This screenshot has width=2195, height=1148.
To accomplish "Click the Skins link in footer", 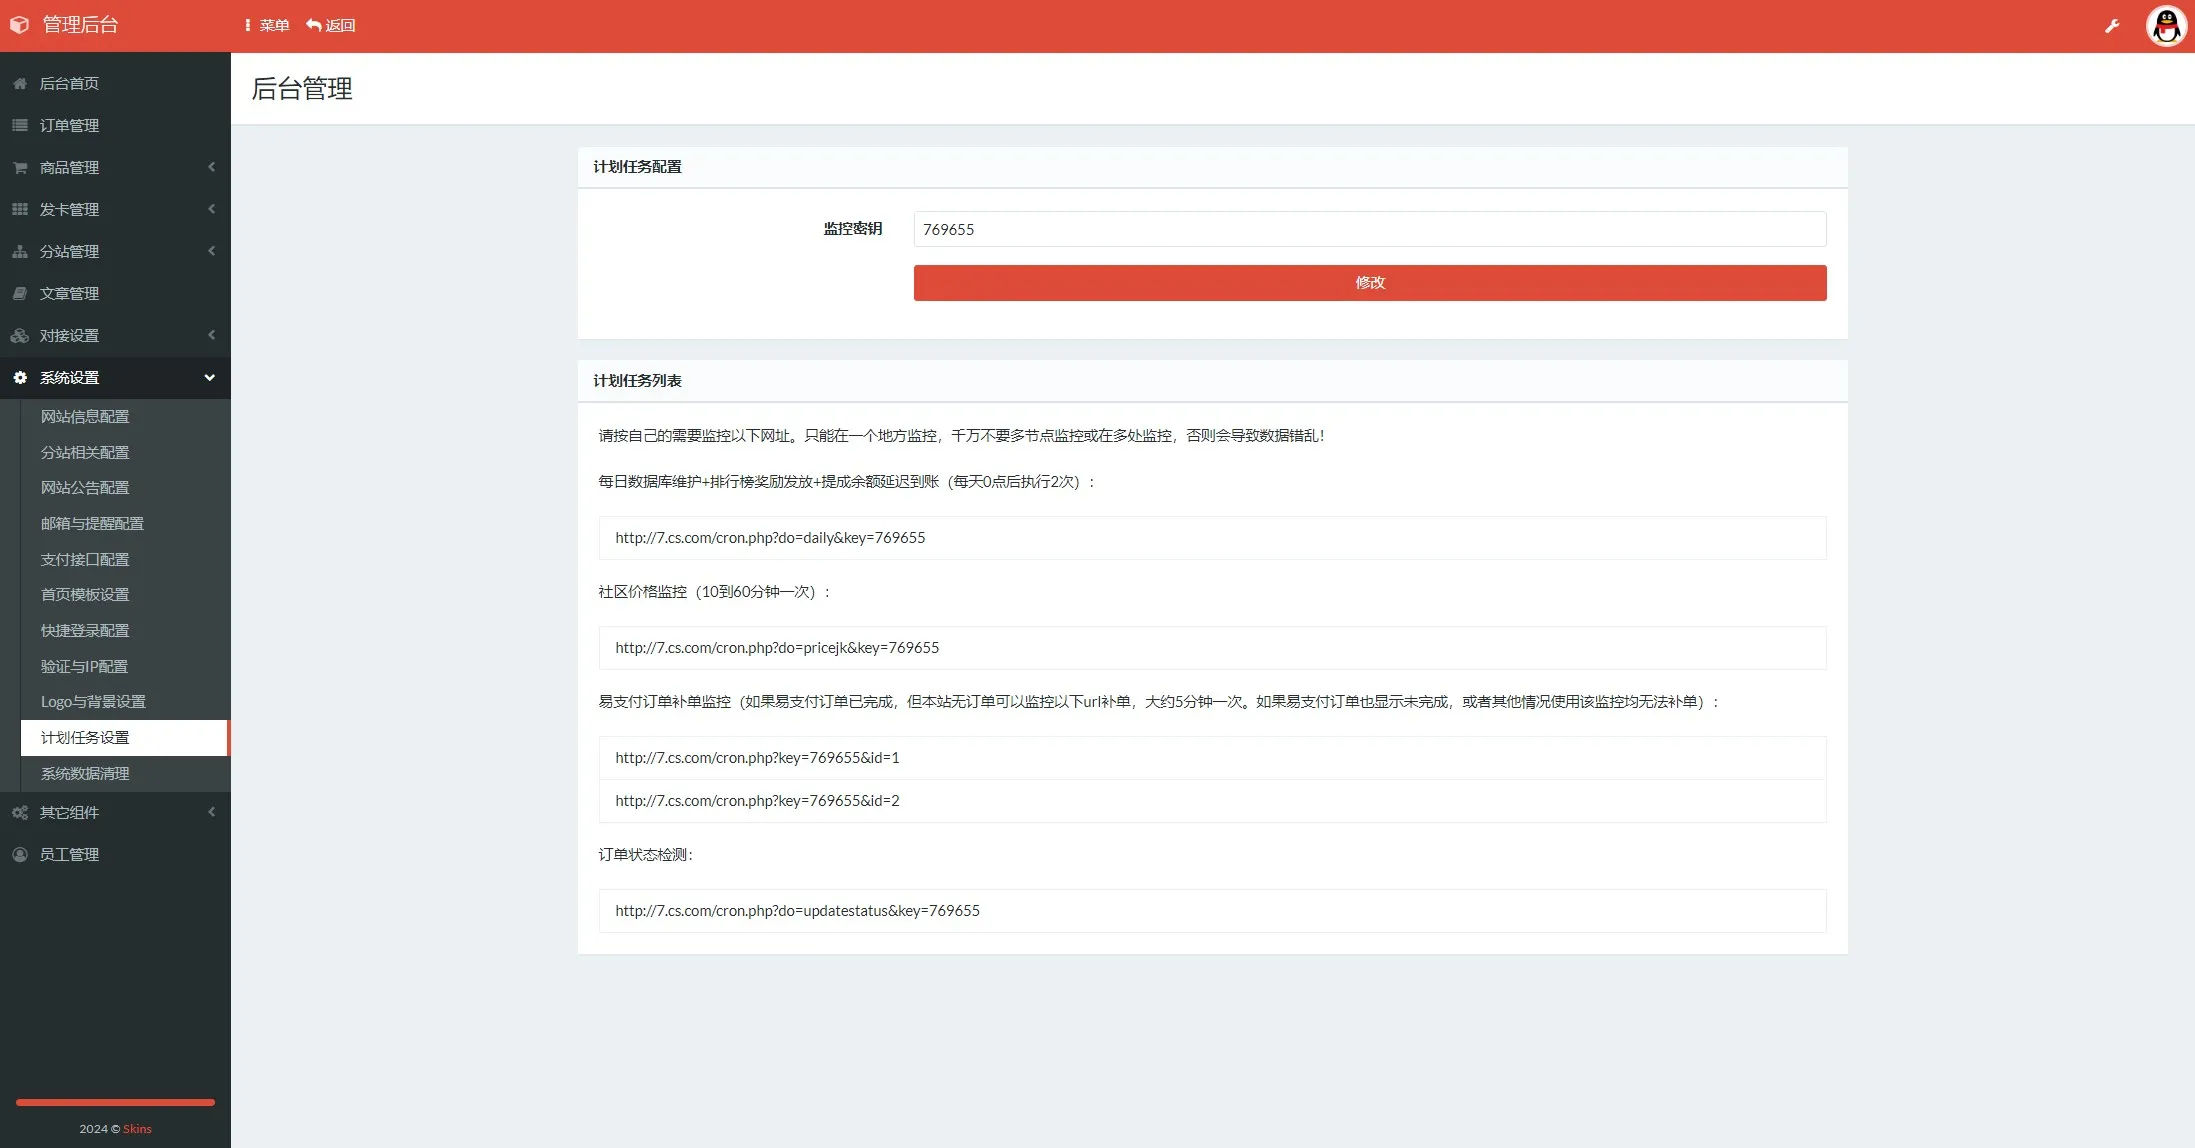I will [x=137, y=1129].
